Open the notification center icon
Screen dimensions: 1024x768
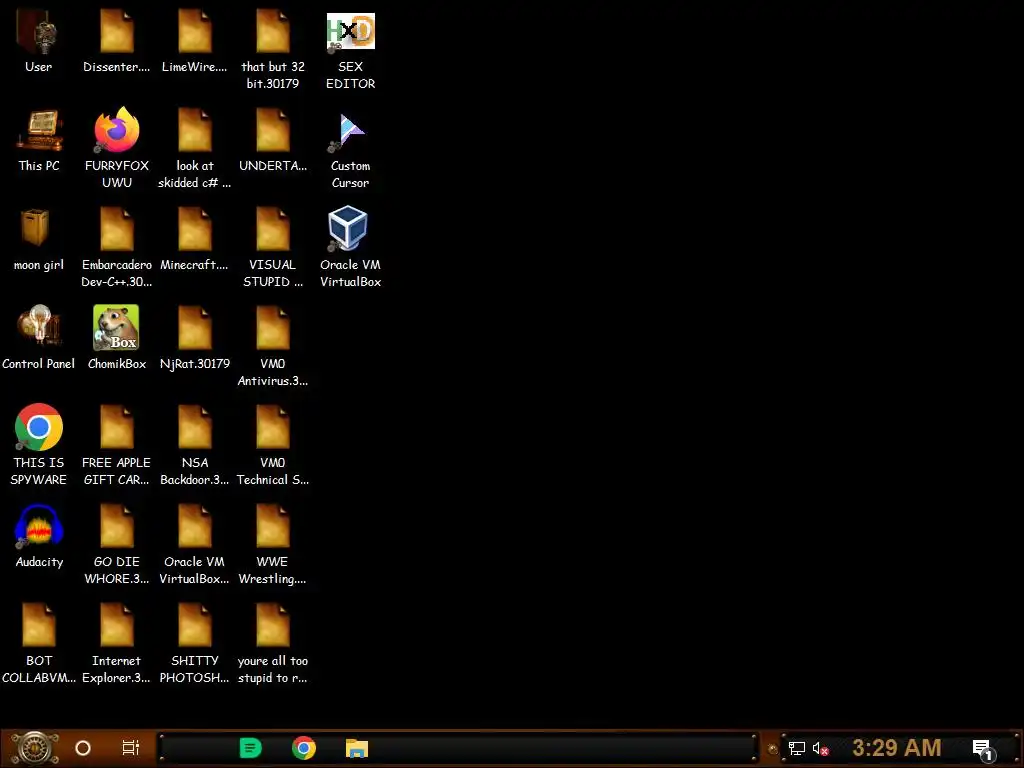pos(983,749)
